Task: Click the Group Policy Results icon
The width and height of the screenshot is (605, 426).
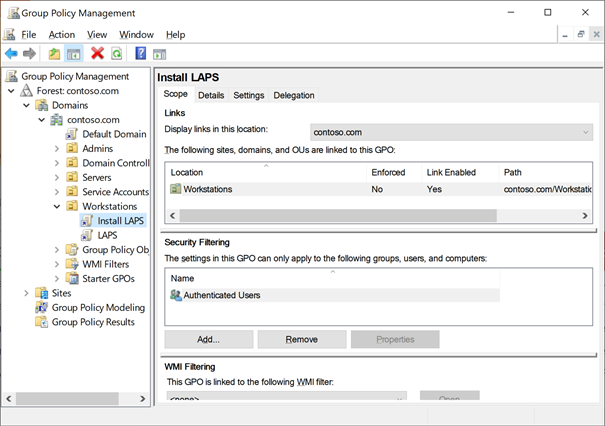Action: coord(41,321)
